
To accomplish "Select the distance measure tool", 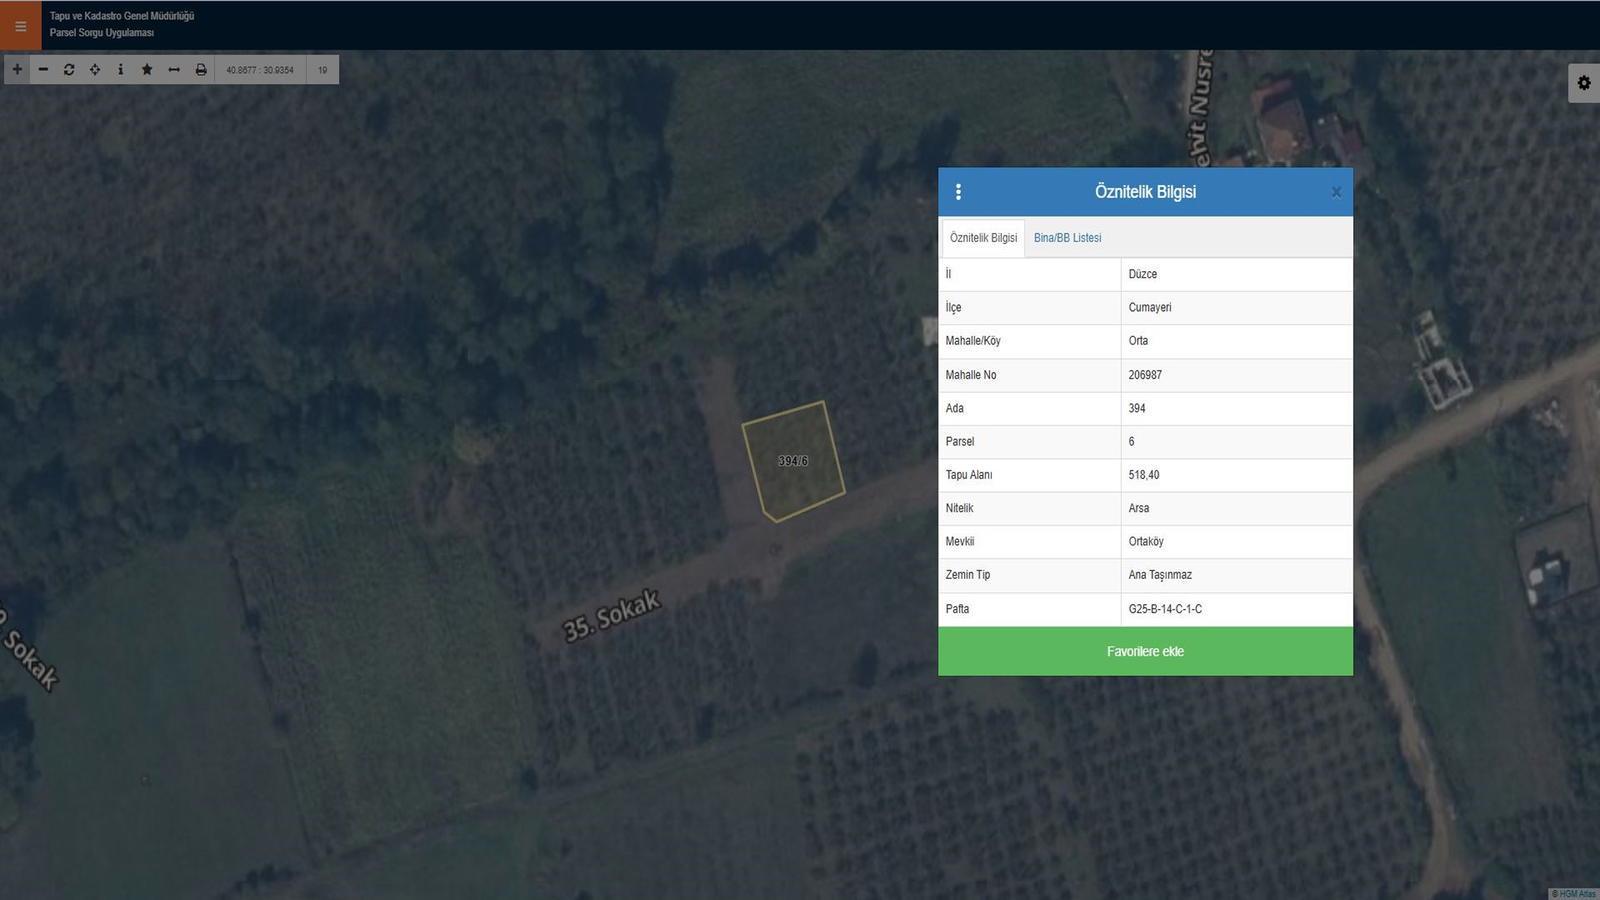I will coord(174,69).
